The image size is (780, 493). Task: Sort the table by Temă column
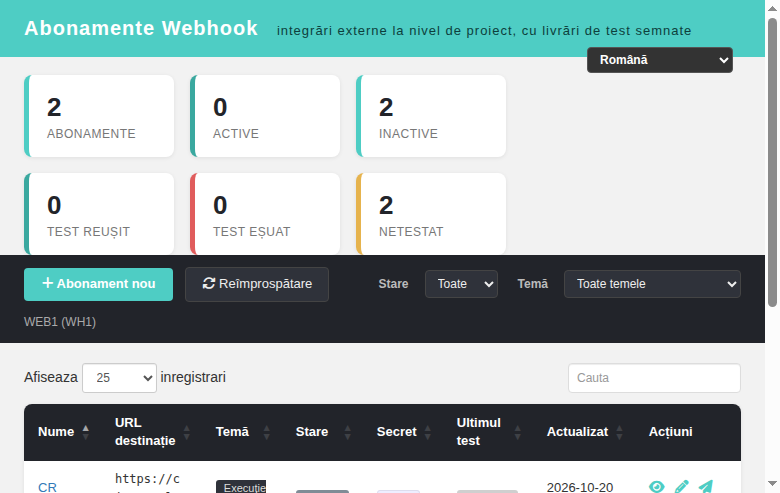[x=242, y=432]
